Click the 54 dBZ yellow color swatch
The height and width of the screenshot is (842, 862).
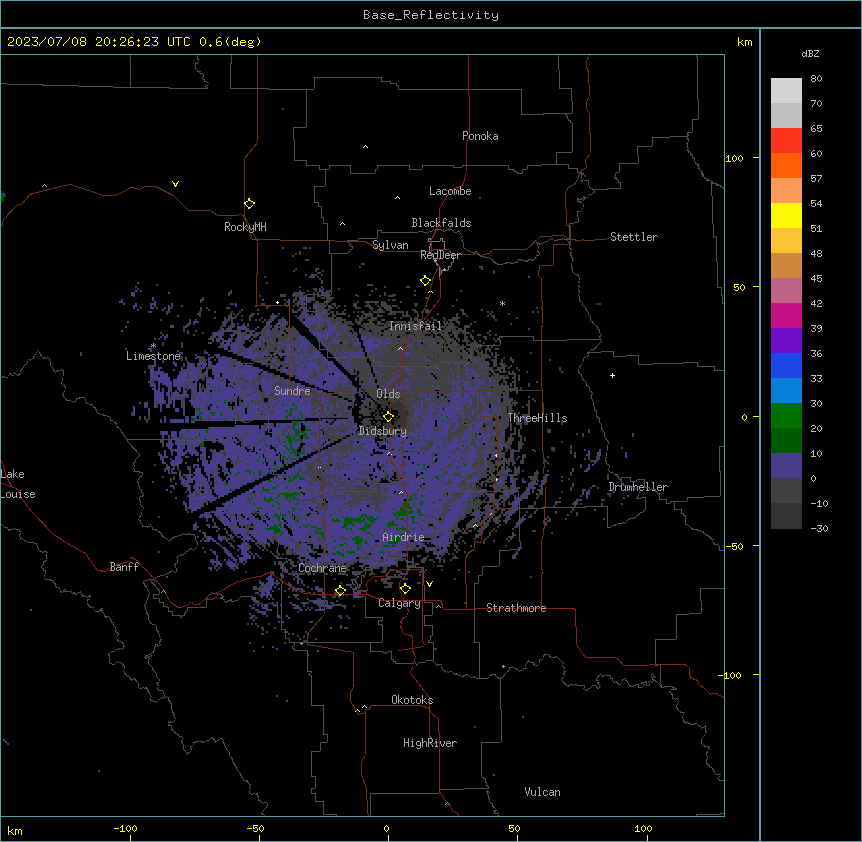786,215
